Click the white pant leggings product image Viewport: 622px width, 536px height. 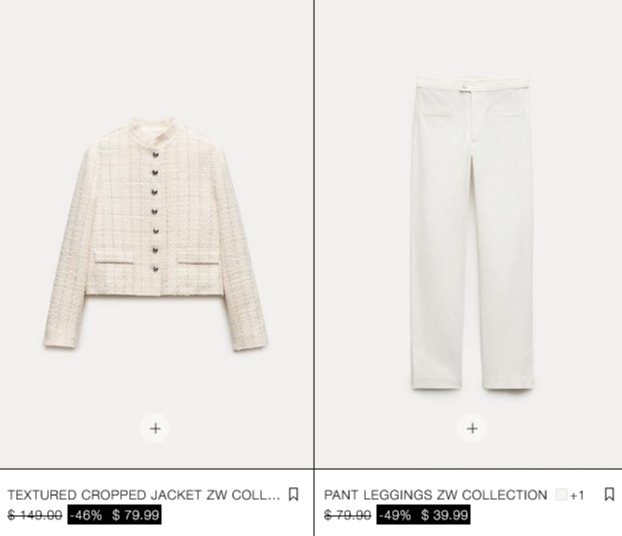pyautogui.click(x=472, y=234)
